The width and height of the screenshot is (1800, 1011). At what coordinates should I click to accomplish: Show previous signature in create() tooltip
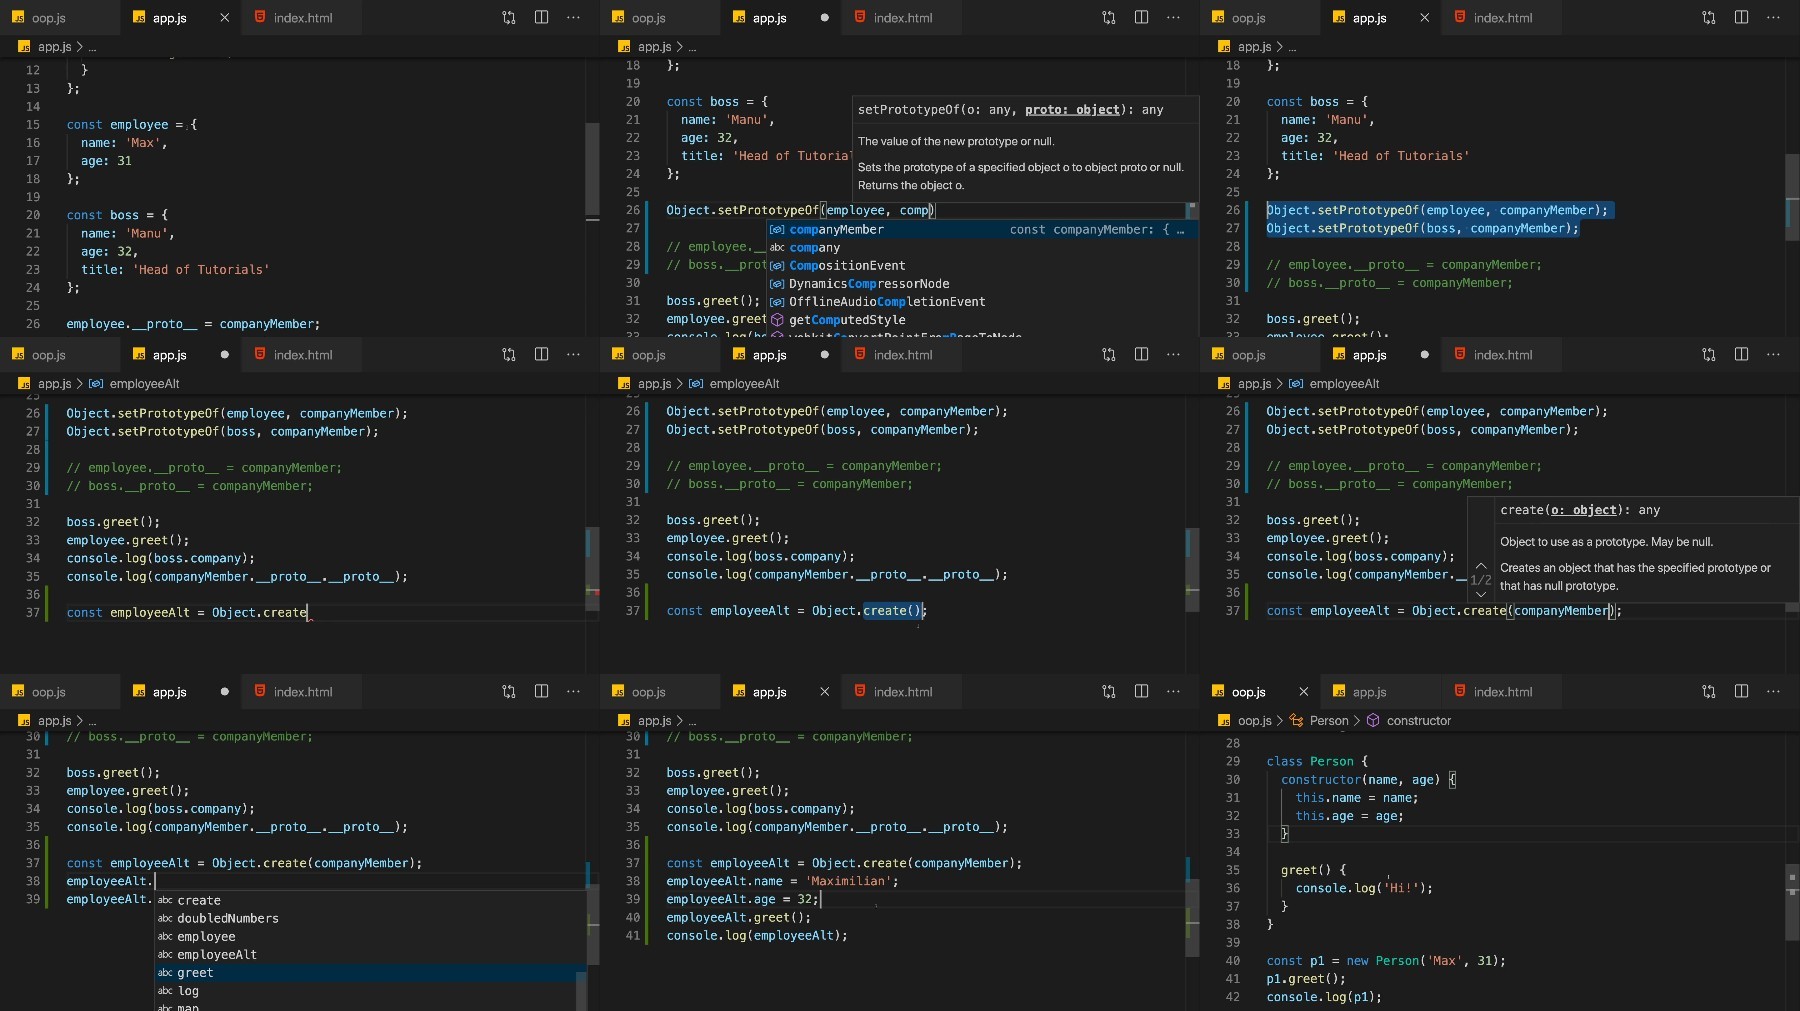(1481, 566)
